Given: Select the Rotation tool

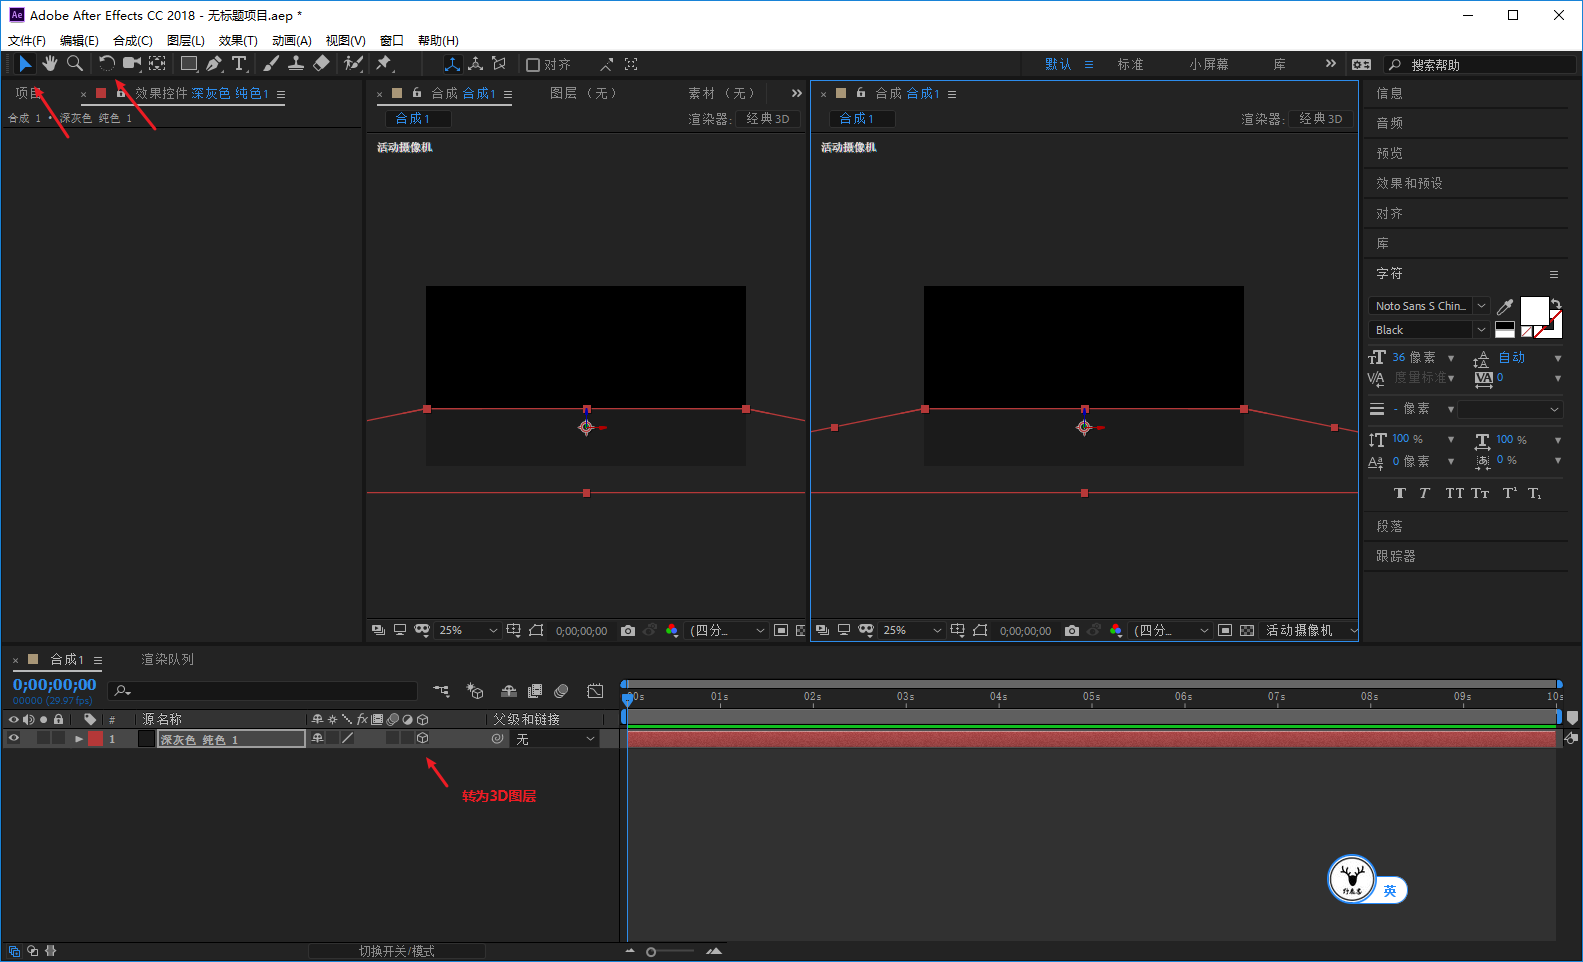Looking at the screenshot, I should (106, 64).
